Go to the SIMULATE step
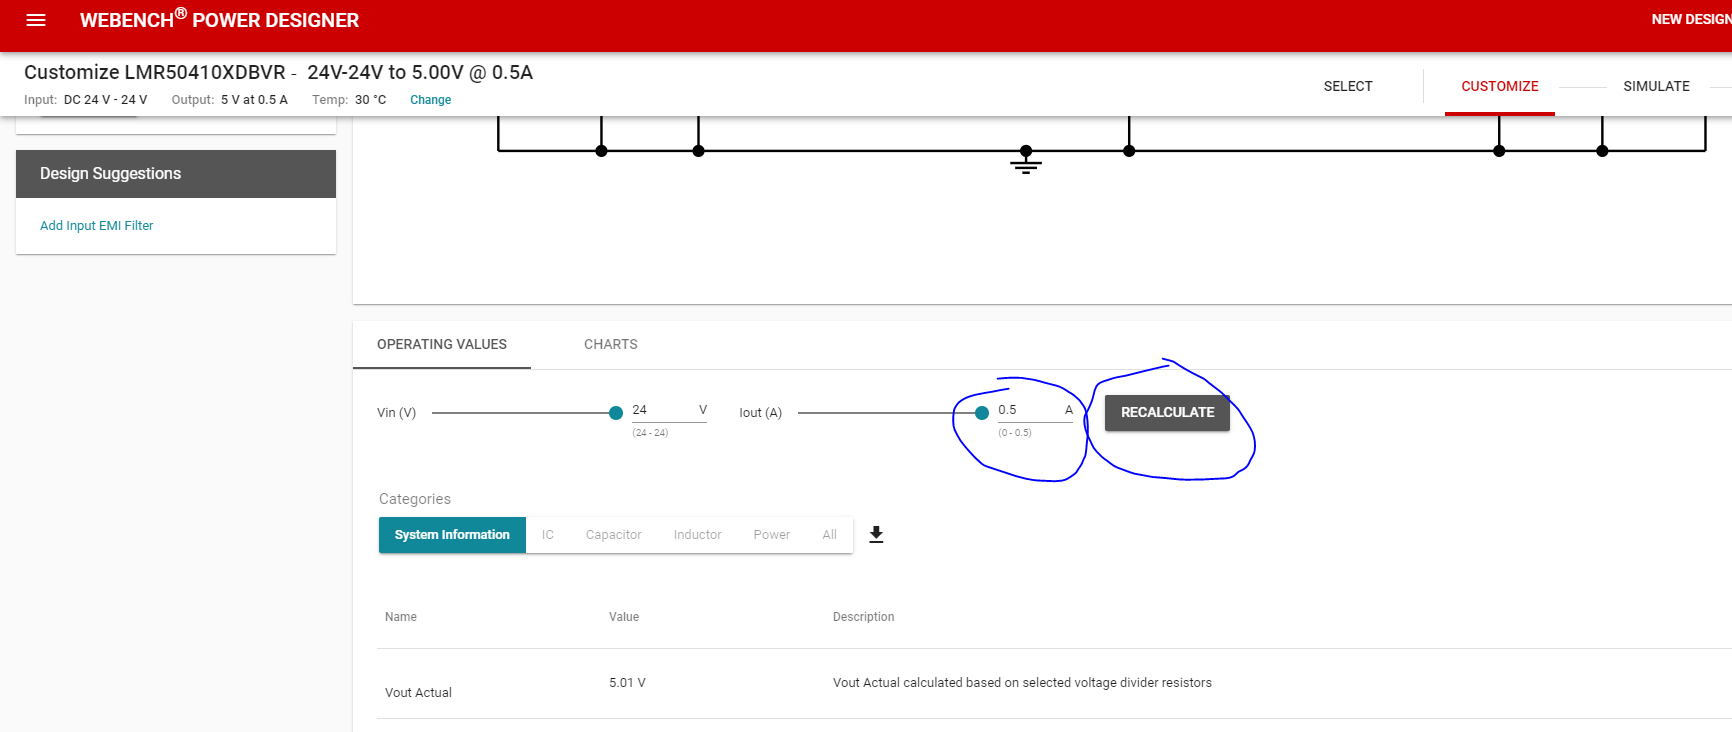The image size is (1732, 732). click(1656, 86)
